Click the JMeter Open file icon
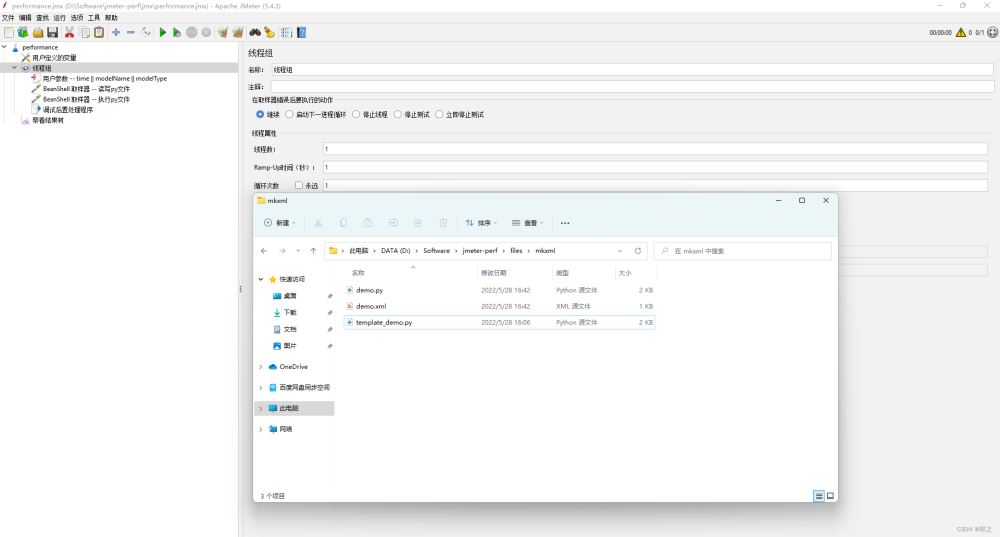The height and width of the screenshot is (537, 1000). [38, 33]
